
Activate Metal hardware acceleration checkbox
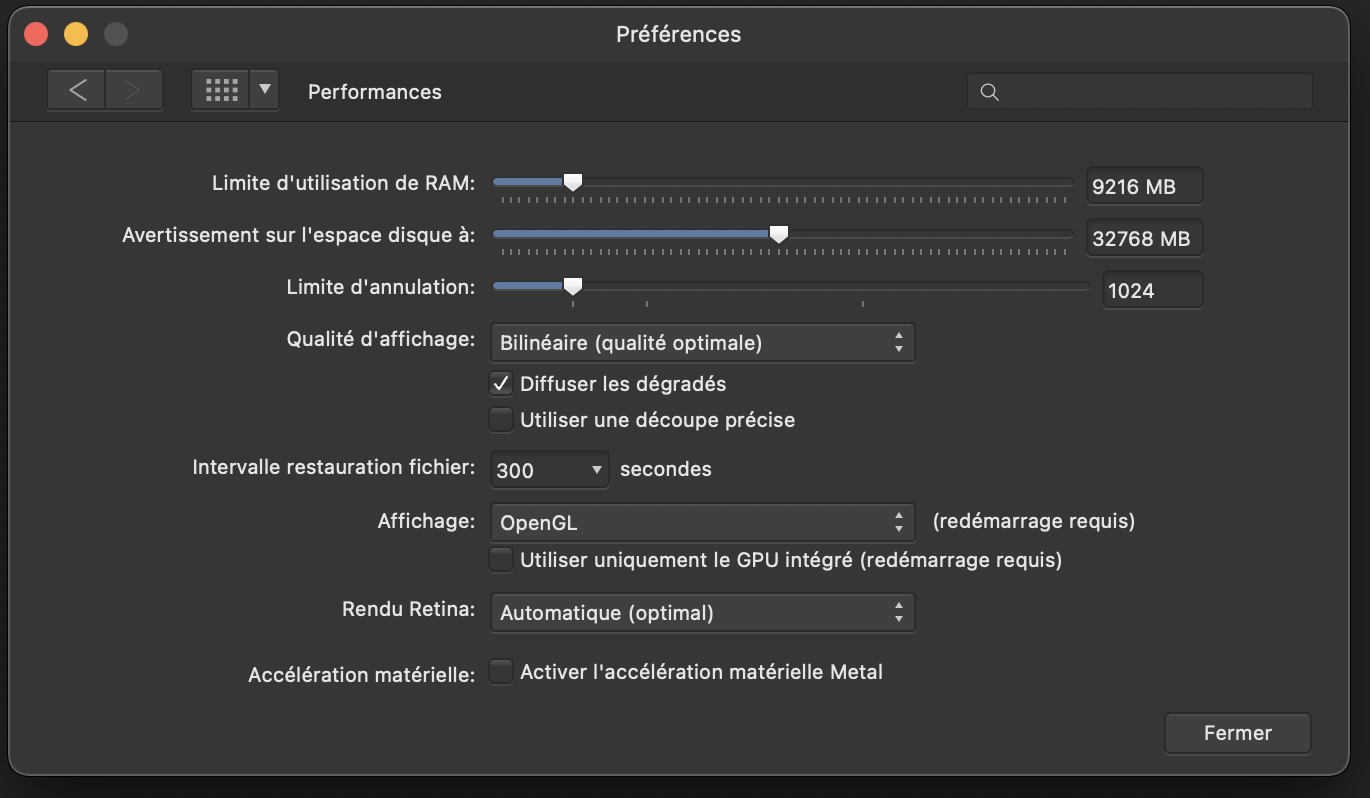501,672
